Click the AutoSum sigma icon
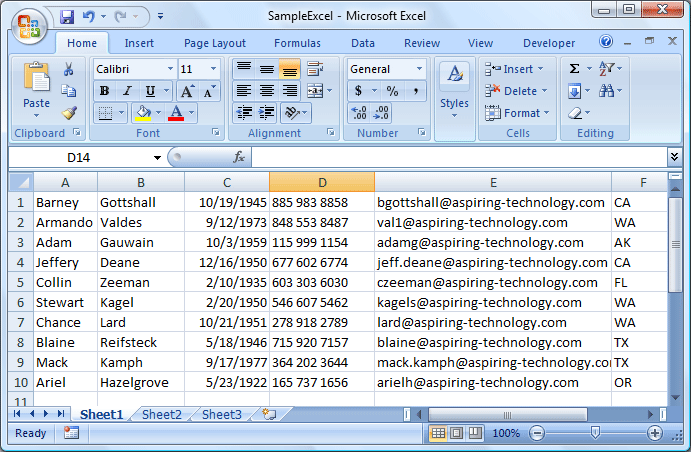 [574, 68]
